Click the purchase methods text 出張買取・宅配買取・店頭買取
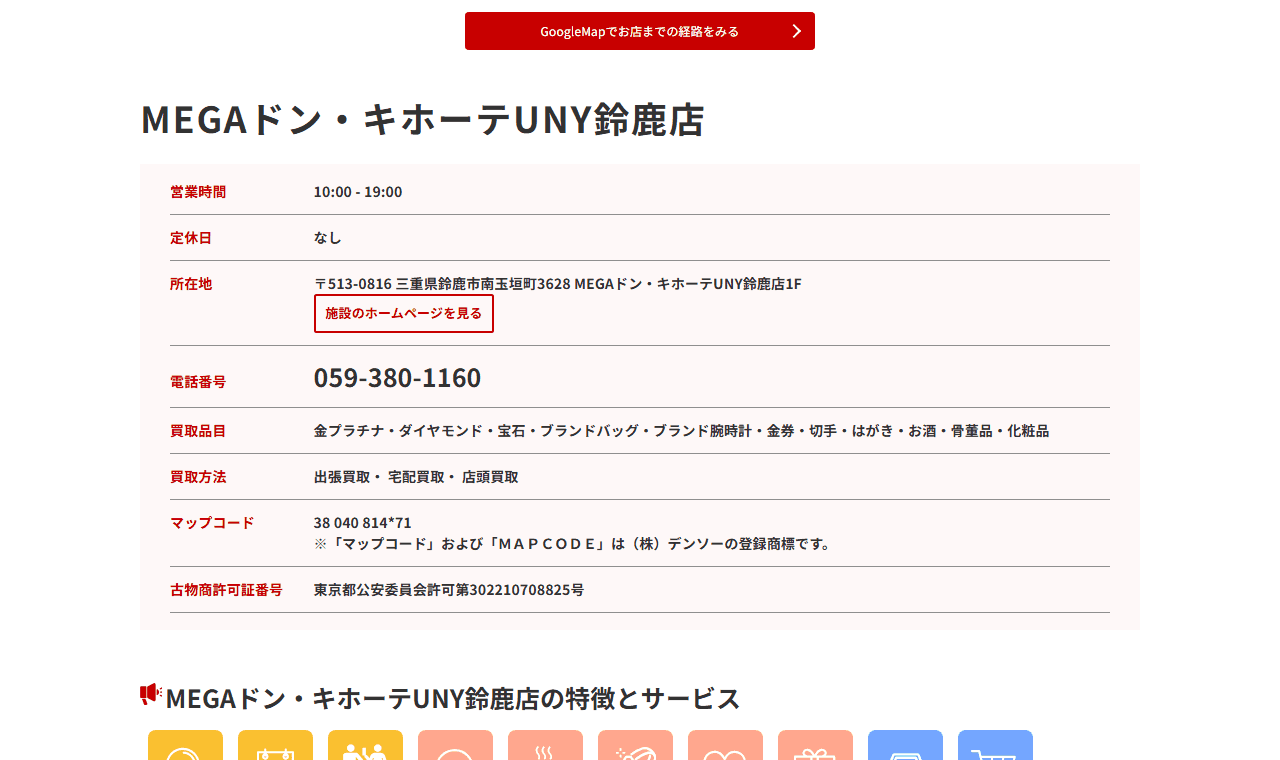Image resolution: width=1280 pixels, height=760 pixels. click(x=416, y=477)
